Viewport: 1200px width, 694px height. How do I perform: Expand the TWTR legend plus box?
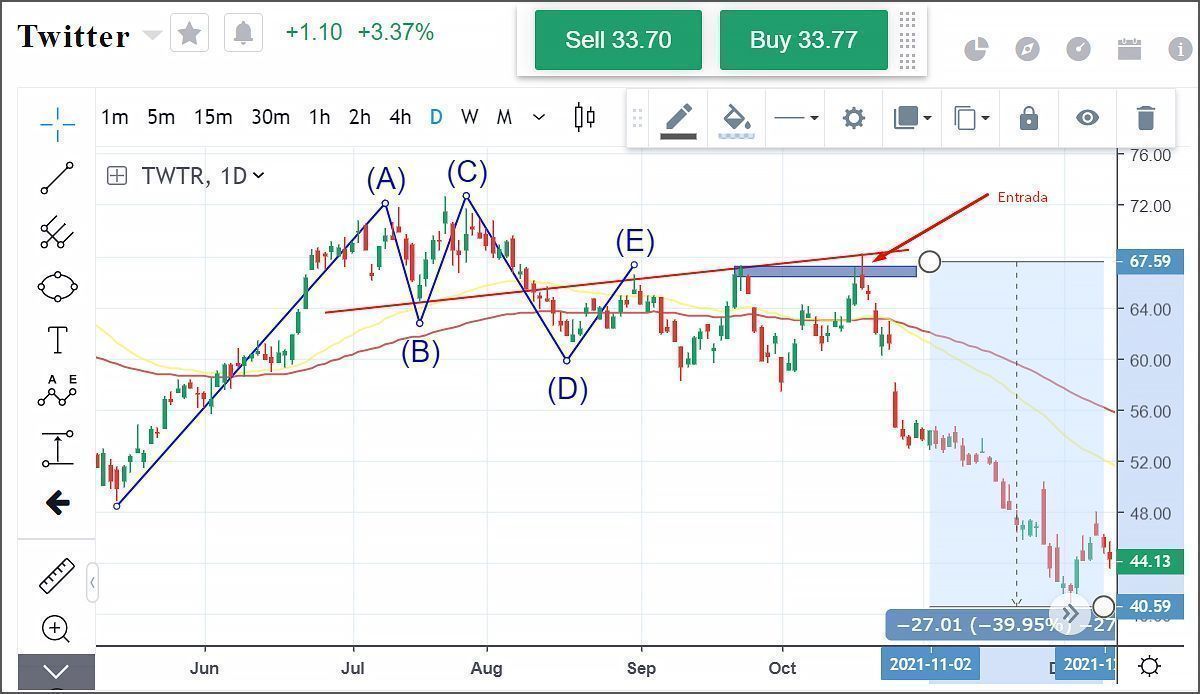117,176
